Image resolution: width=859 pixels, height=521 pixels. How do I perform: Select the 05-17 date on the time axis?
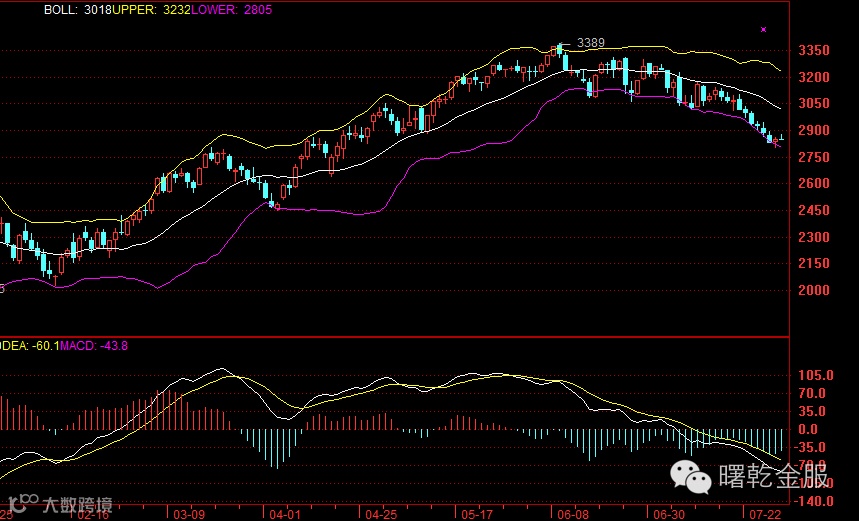pos(477,514)
